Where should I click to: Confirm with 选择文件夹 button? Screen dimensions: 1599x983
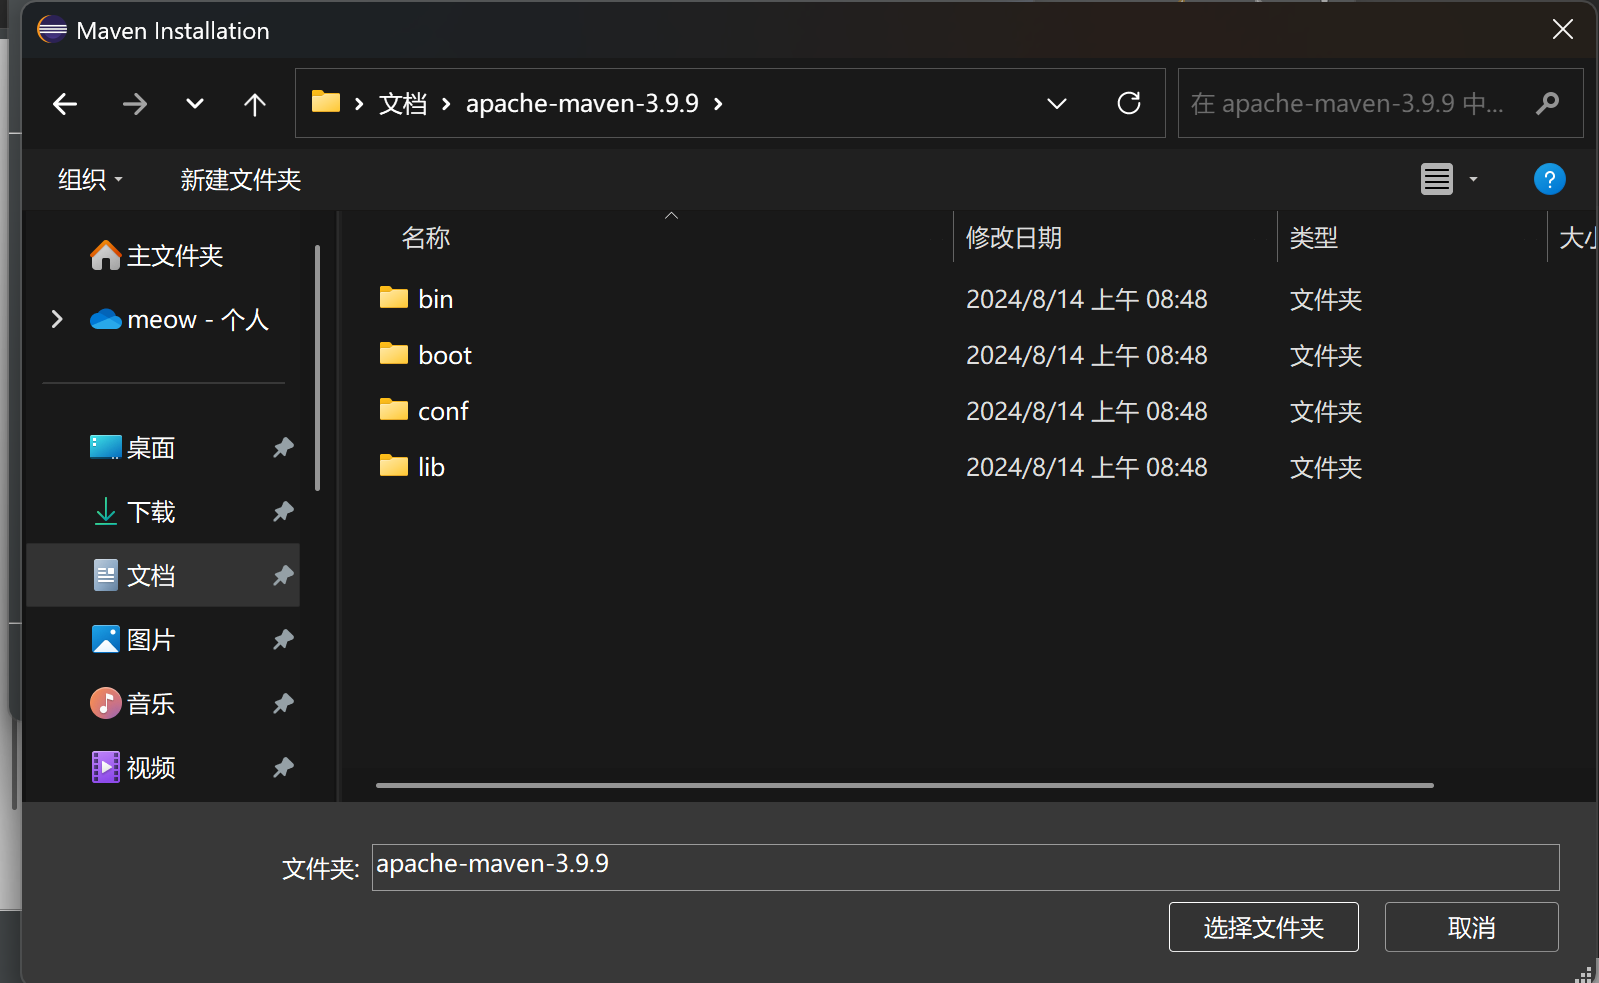coord(1263,927)
